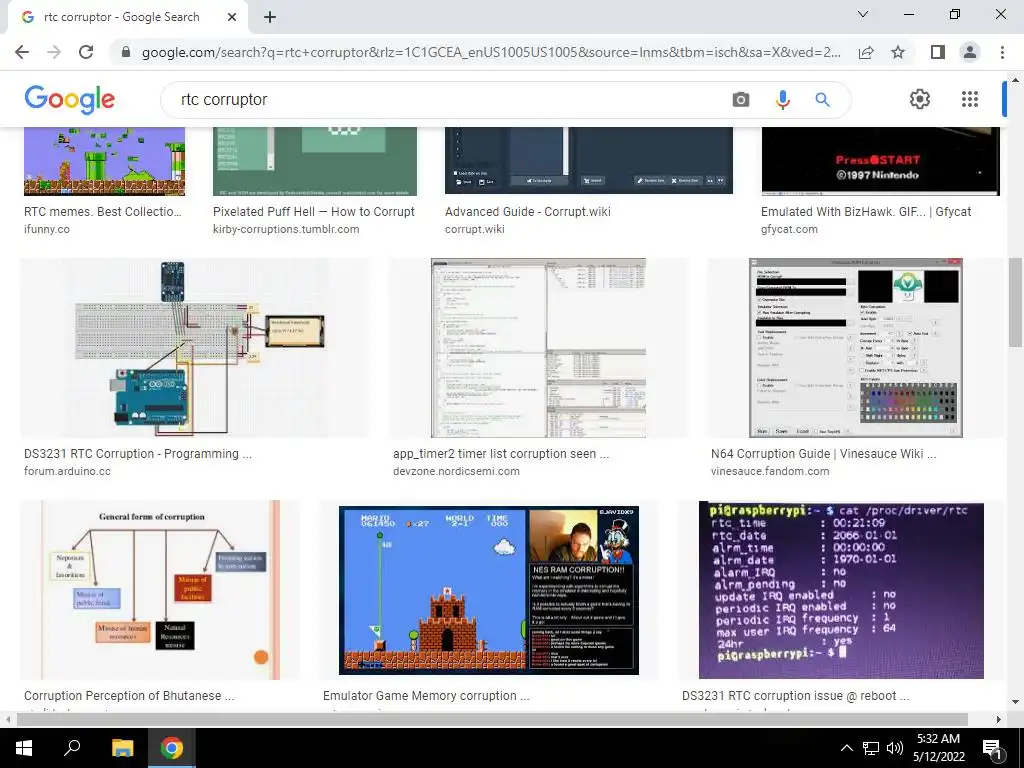View site information lock icon
This screenshot has height=768, width=1024.
[126, 52]
